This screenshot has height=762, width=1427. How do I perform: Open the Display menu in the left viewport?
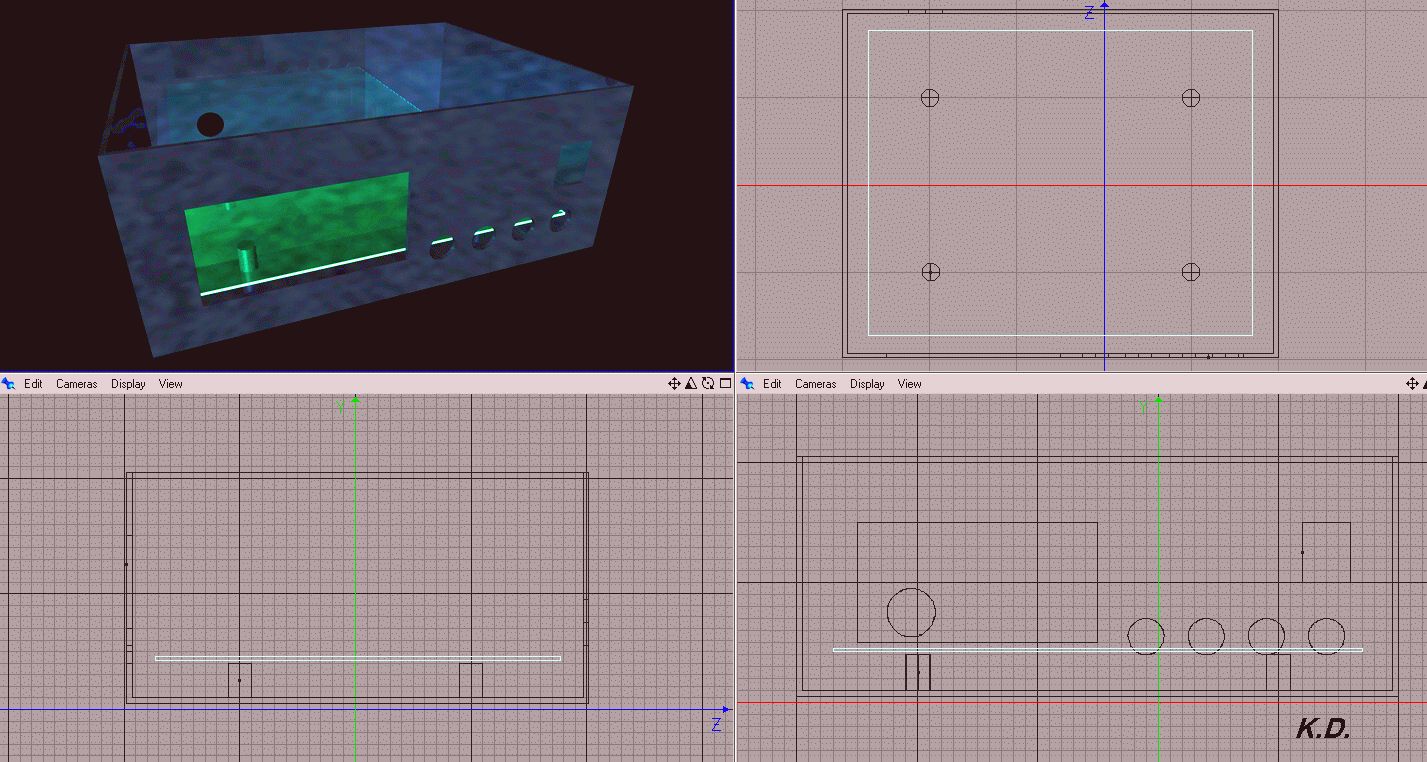tap(128, 384)
